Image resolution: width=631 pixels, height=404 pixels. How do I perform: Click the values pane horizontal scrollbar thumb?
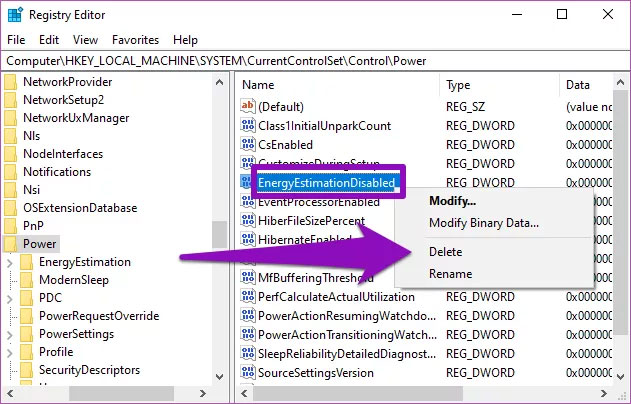(358, 393)
